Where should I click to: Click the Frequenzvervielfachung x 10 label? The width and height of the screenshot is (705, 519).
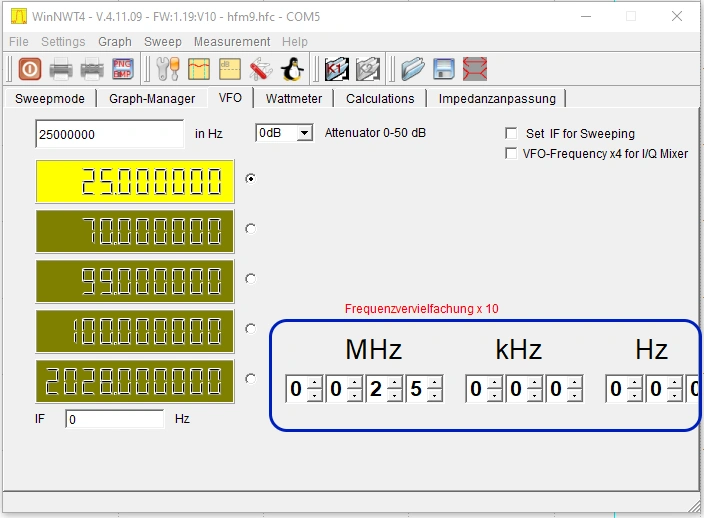click(421, 309)
